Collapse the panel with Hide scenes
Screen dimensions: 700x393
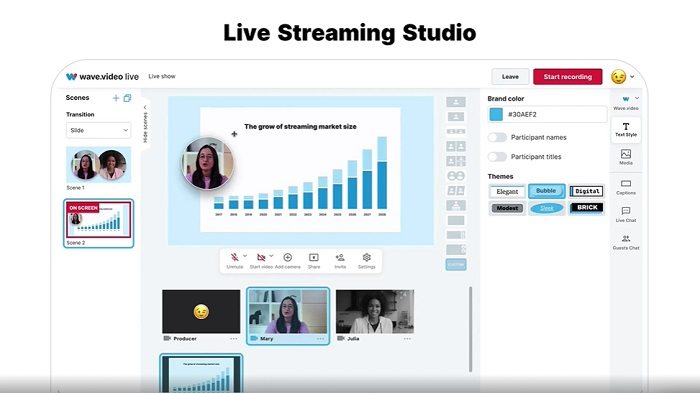tap(145, 124)
